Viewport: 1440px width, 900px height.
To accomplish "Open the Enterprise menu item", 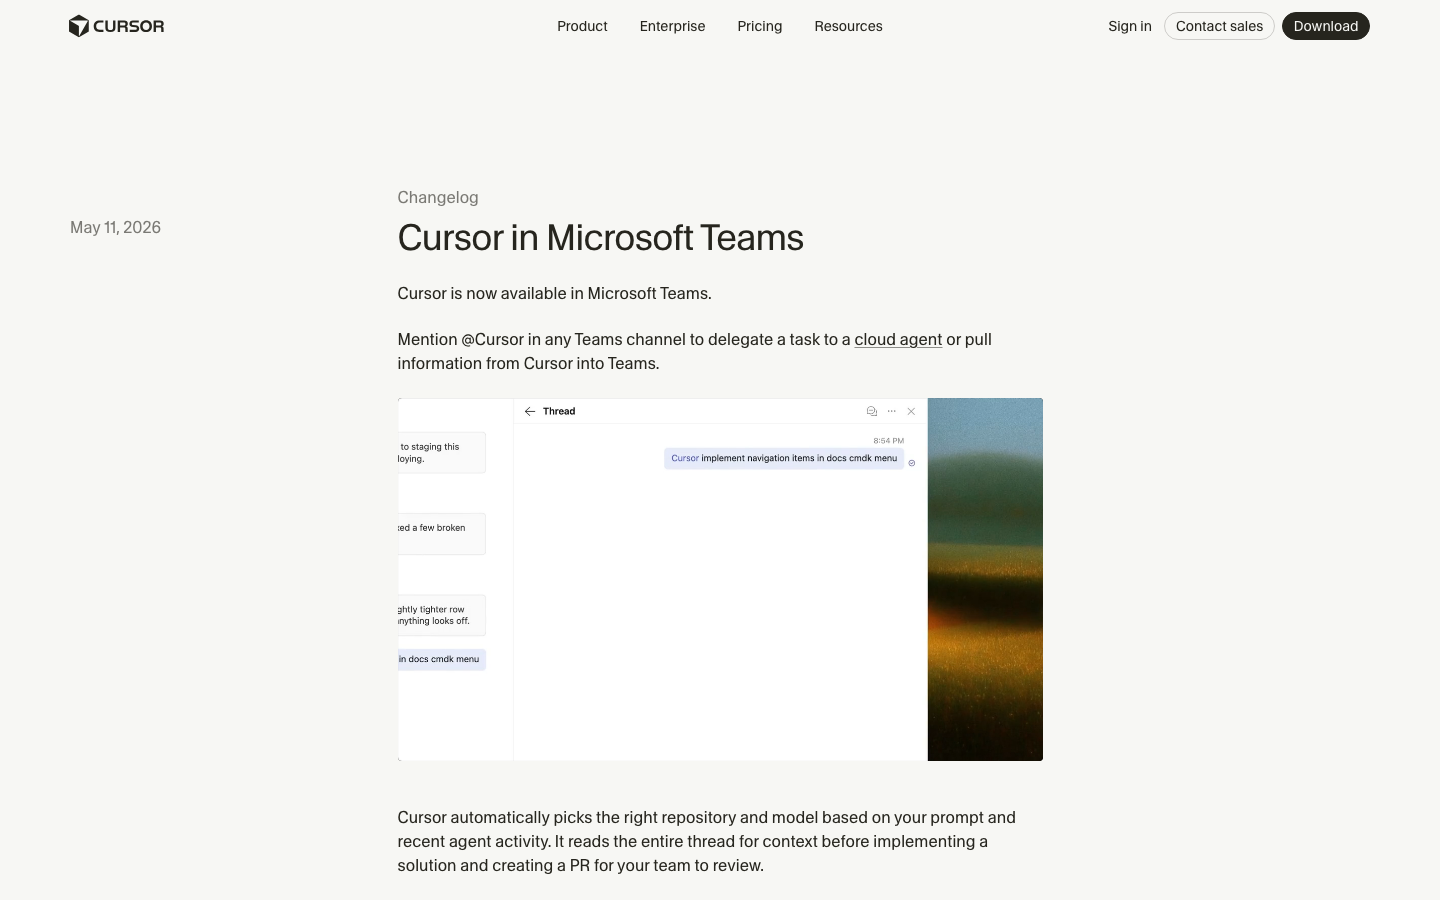I will pos(672,26).
